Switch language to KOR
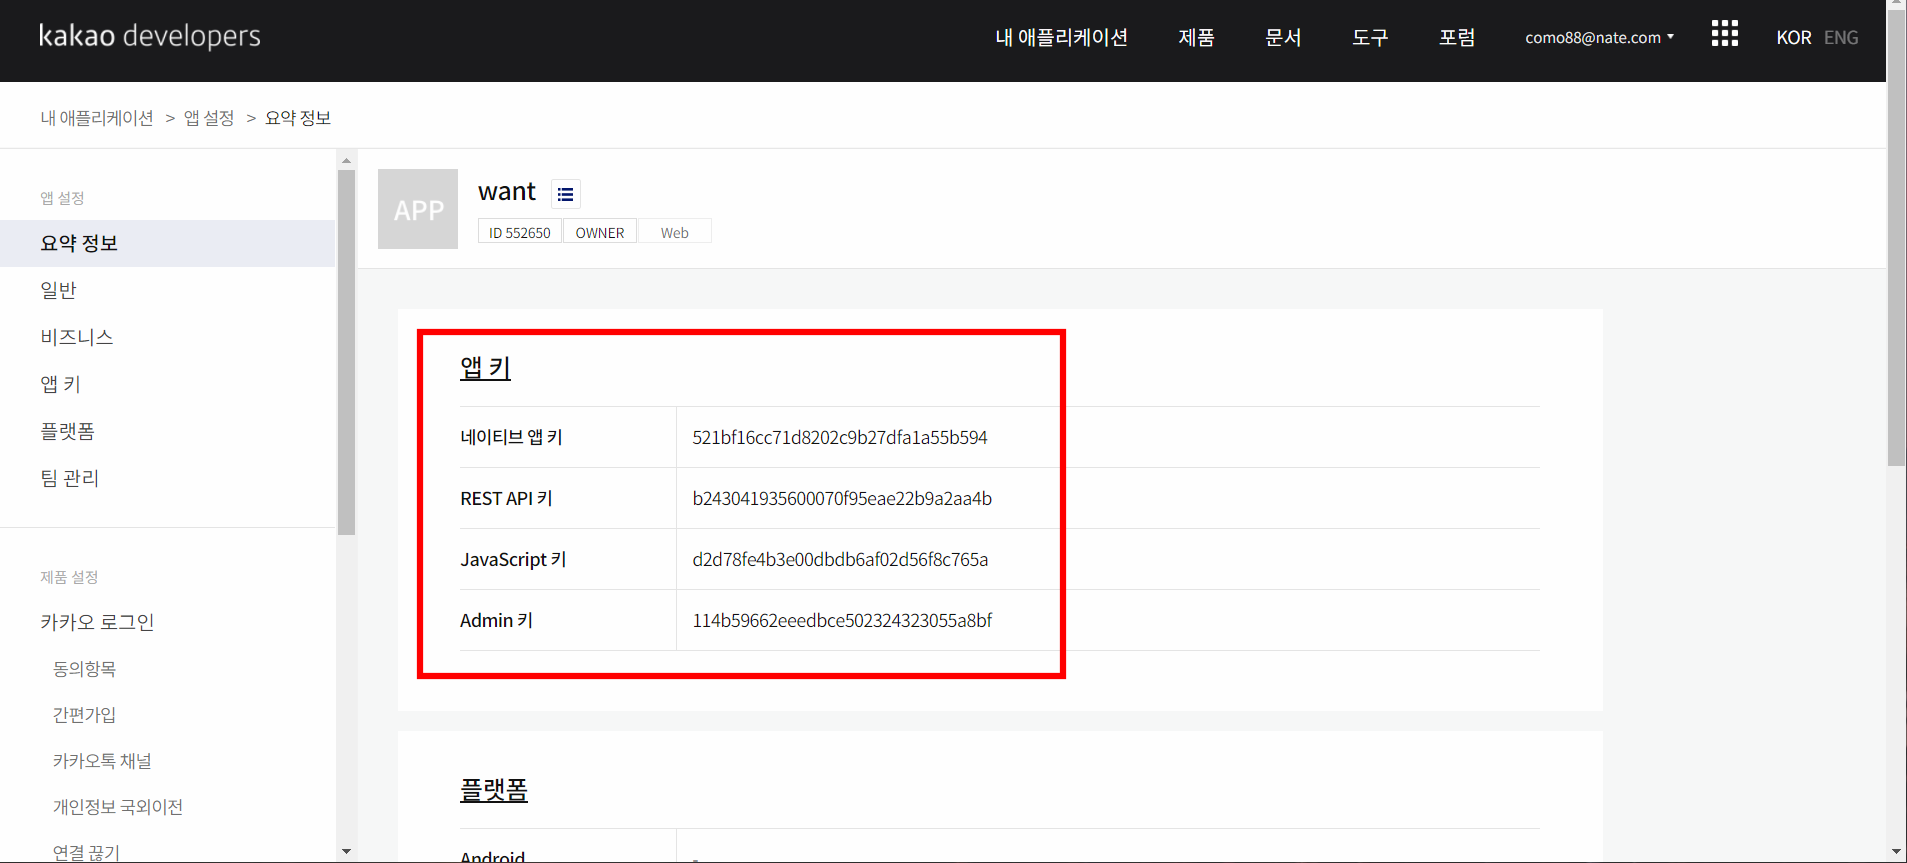This screenshot has height=863, width=1907. pos(1793,38)
